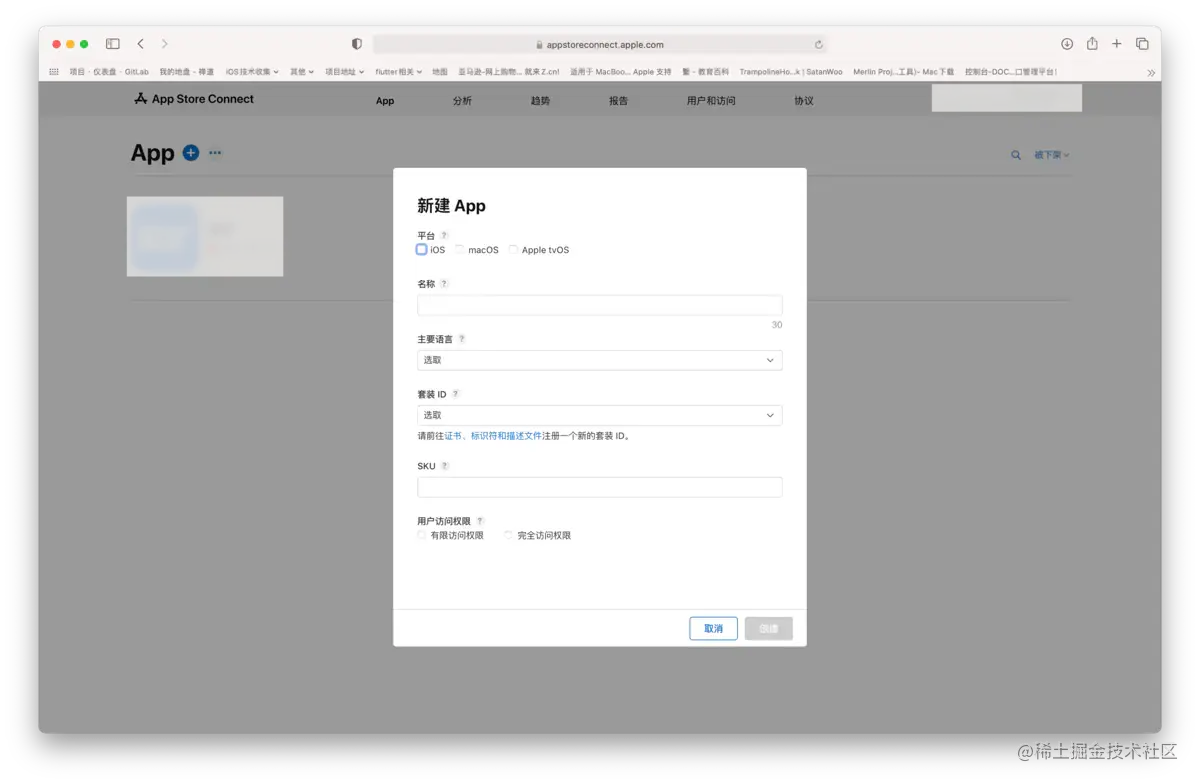Viewport: 1200px width, 784px height.
Task: Open the 我的地盘 - 禅道 bookmark
Action: pyautogui.click(x=186, y=72)
